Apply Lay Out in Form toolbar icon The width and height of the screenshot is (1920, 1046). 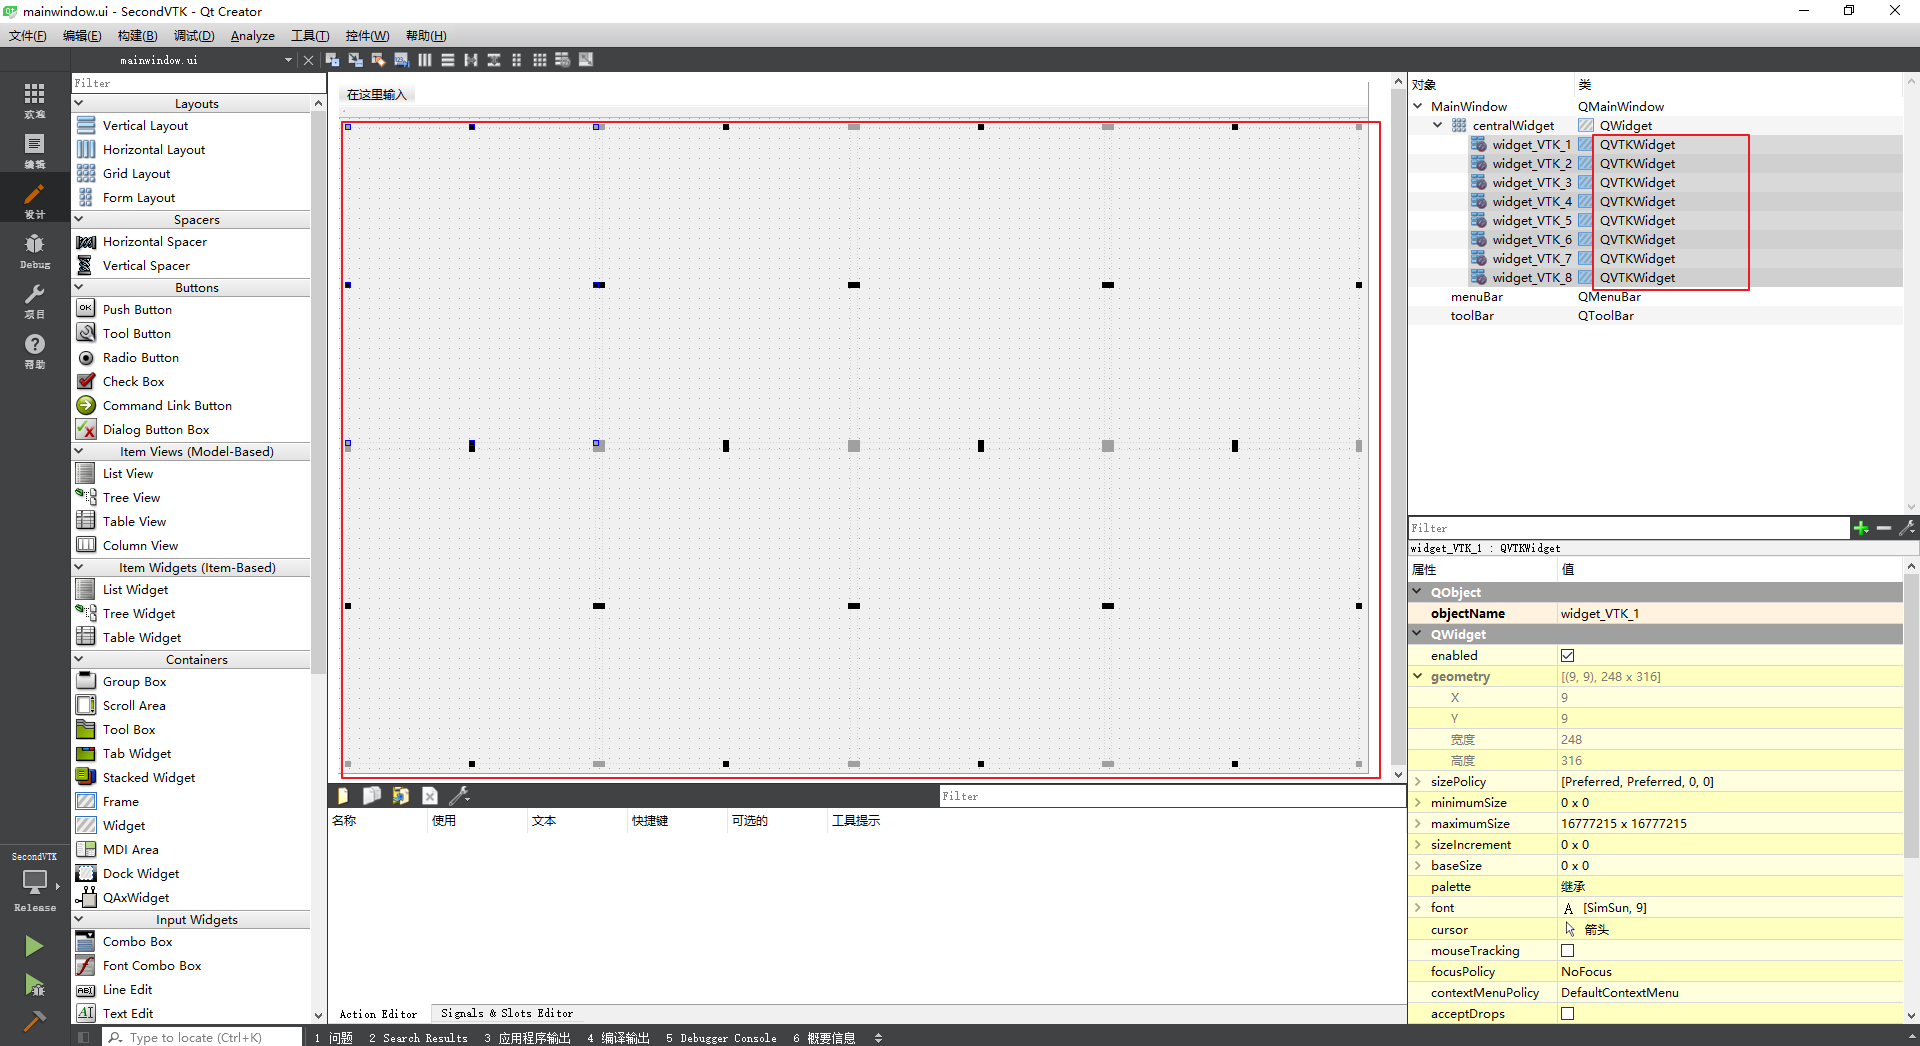click(517, 60)
